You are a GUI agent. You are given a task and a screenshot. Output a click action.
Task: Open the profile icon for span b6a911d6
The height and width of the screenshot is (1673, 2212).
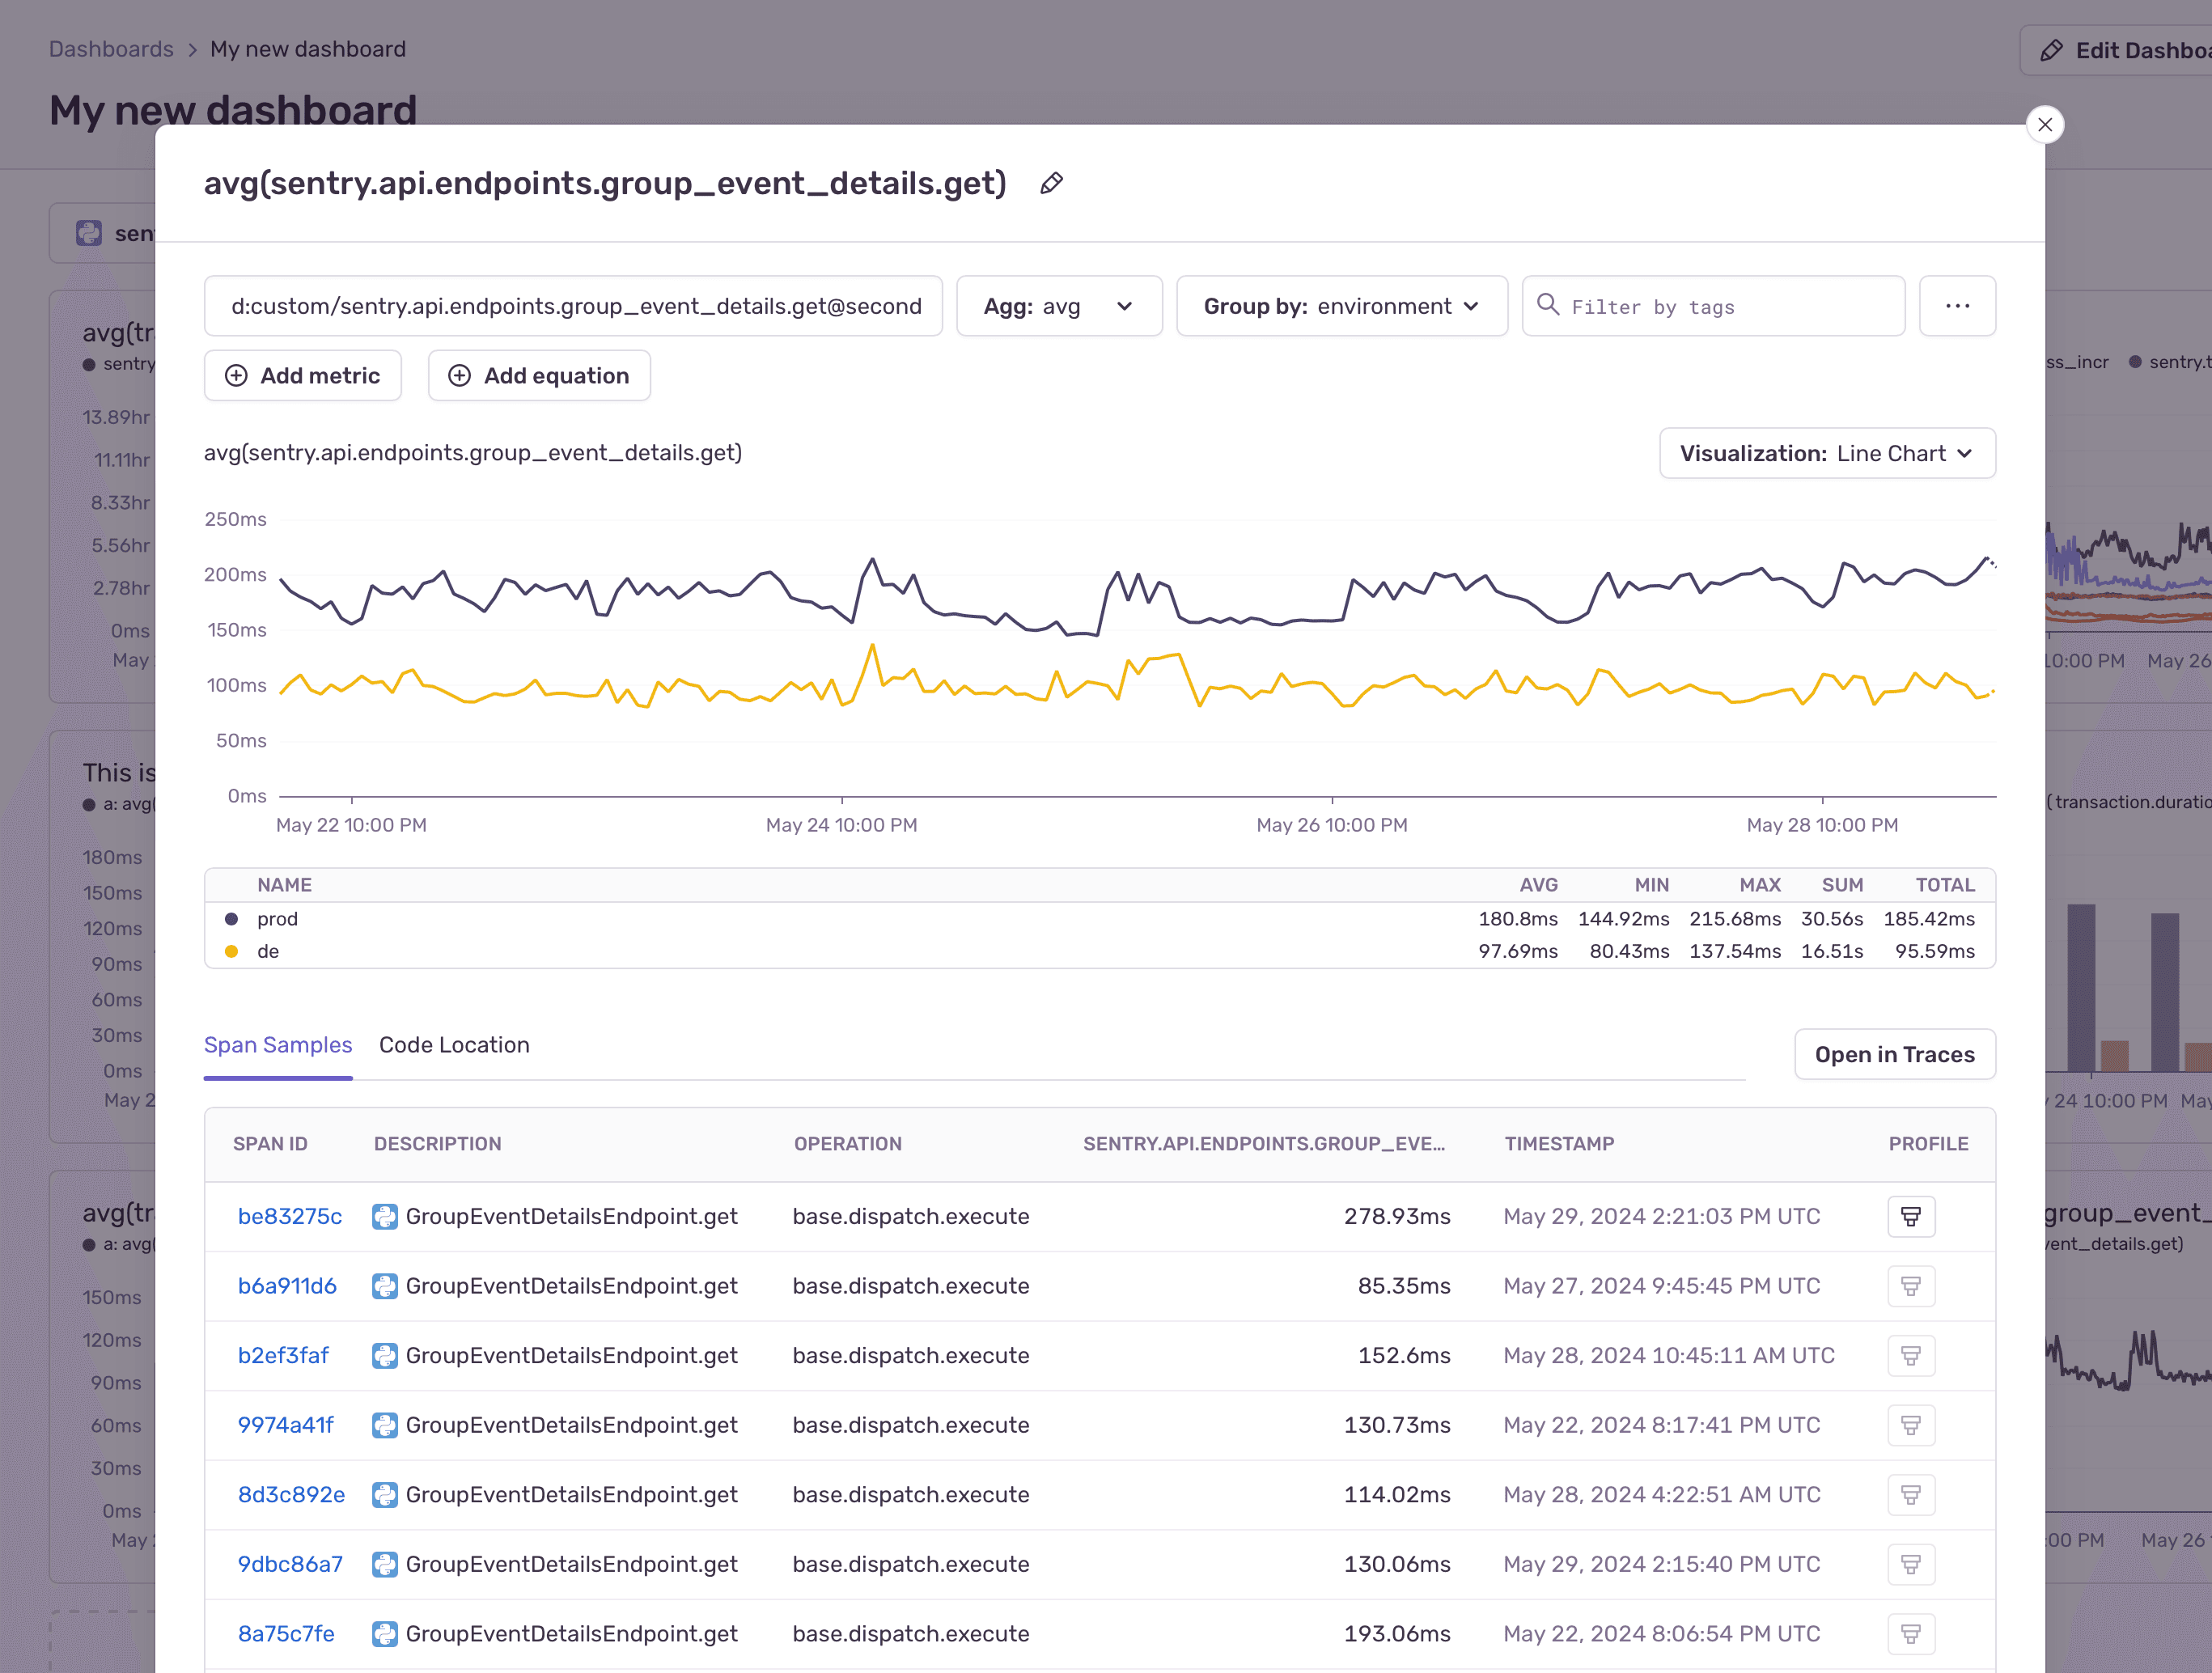coord(1912,1286)
